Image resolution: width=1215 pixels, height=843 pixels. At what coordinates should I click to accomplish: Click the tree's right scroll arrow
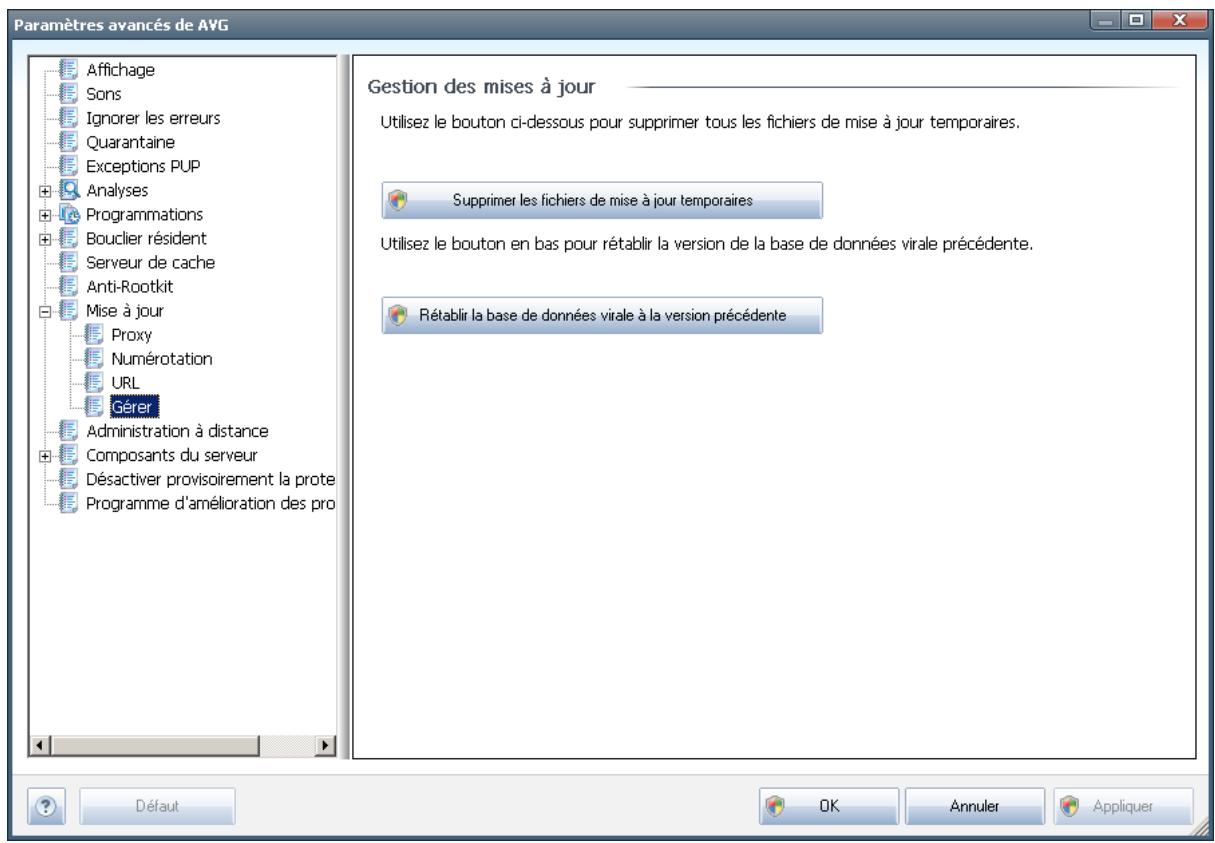pos(324,747)
